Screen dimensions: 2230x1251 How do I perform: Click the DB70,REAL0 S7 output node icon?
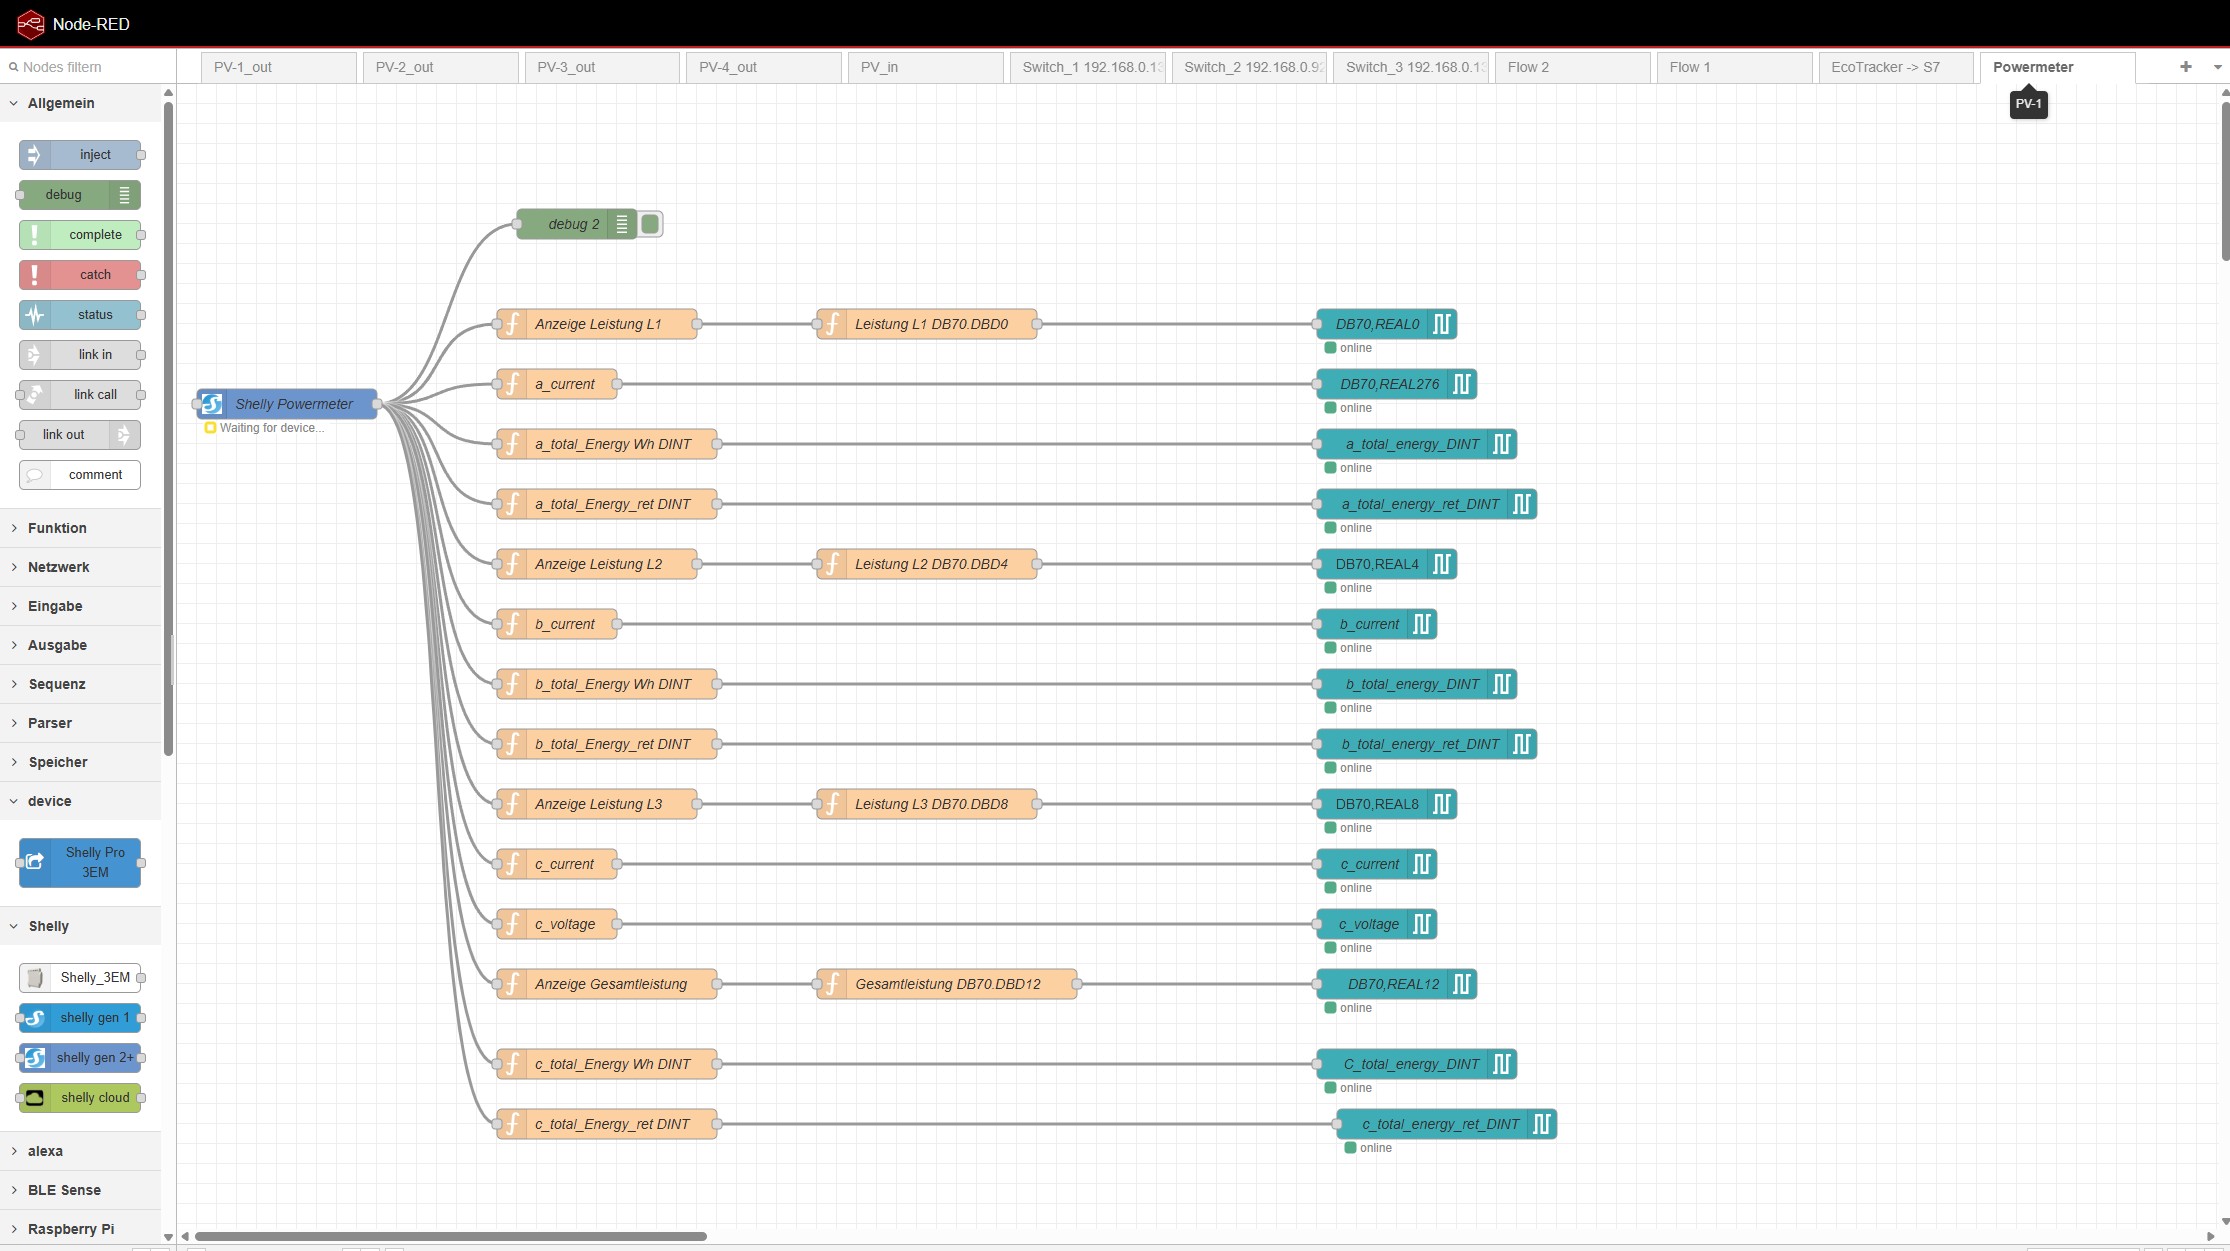[x=1441, y=324]
